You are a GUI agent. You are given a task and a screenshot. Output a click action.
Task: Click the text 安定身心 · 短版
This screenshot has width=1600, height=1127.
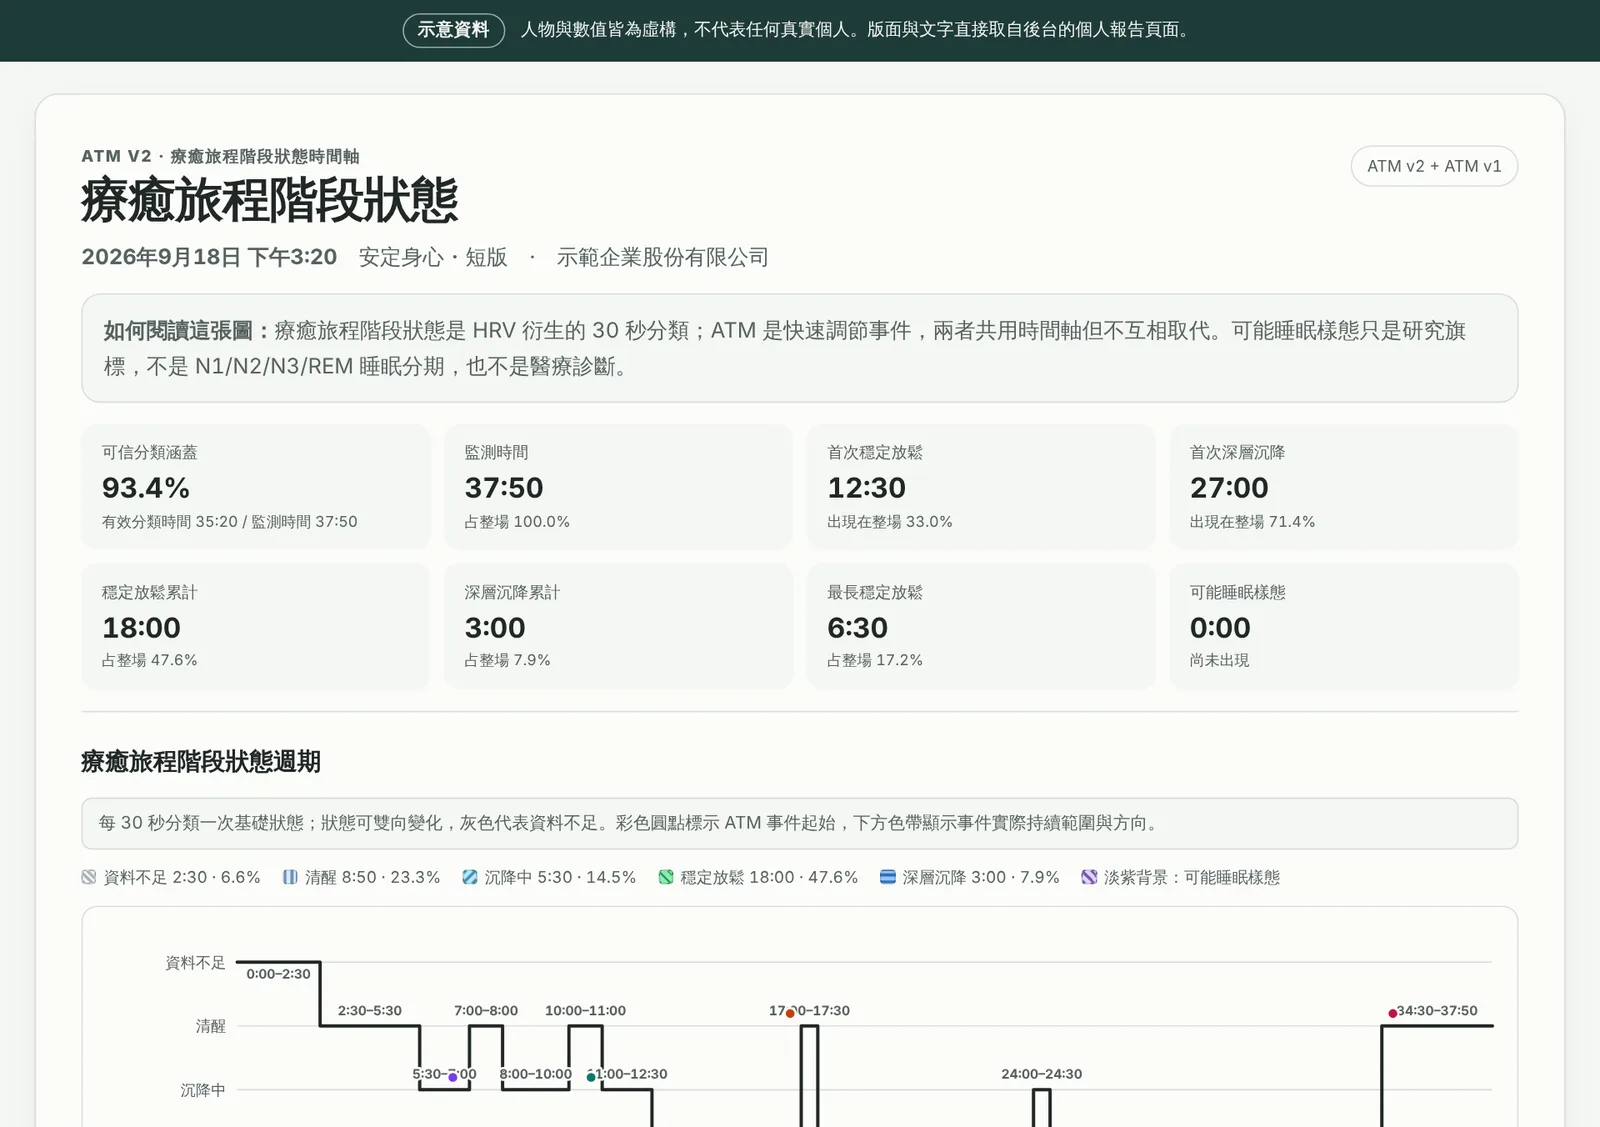point(433,257)
